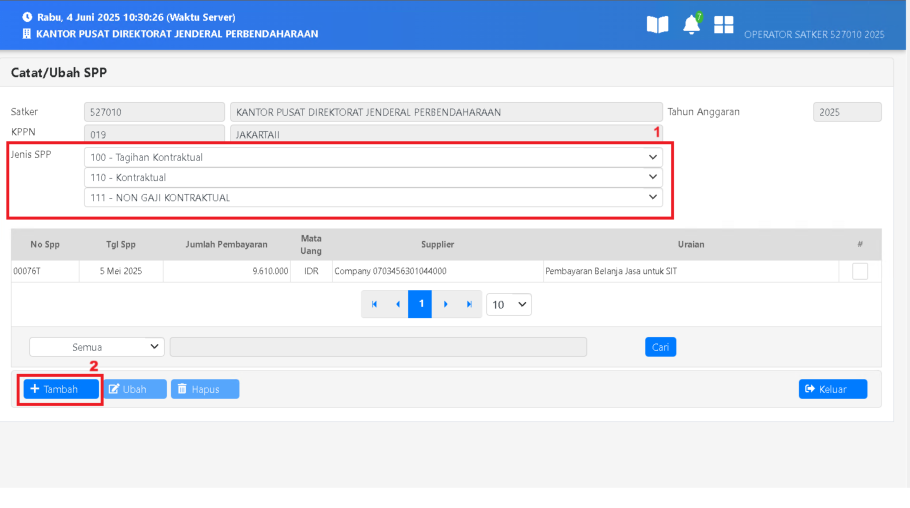Expand the 100 - Tagihan Kontraktual dropdown
The image size is (910, 508).
pyautogui.click(x=373, y=157)
